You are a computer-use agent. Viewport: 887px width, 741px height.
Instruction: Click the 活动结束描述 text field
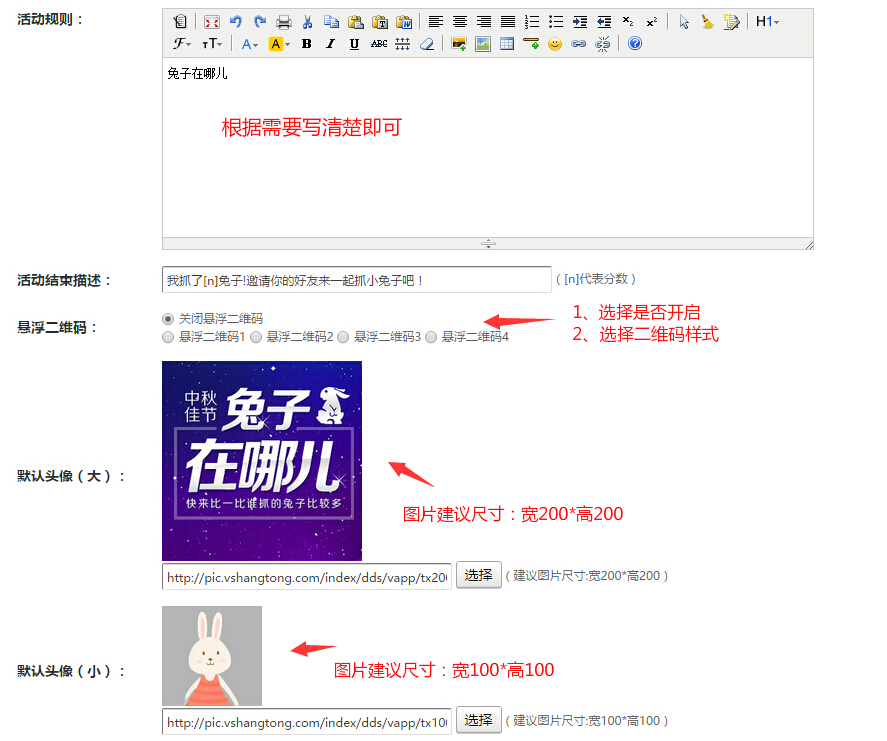pyautogui.click(x=356, y=280)
